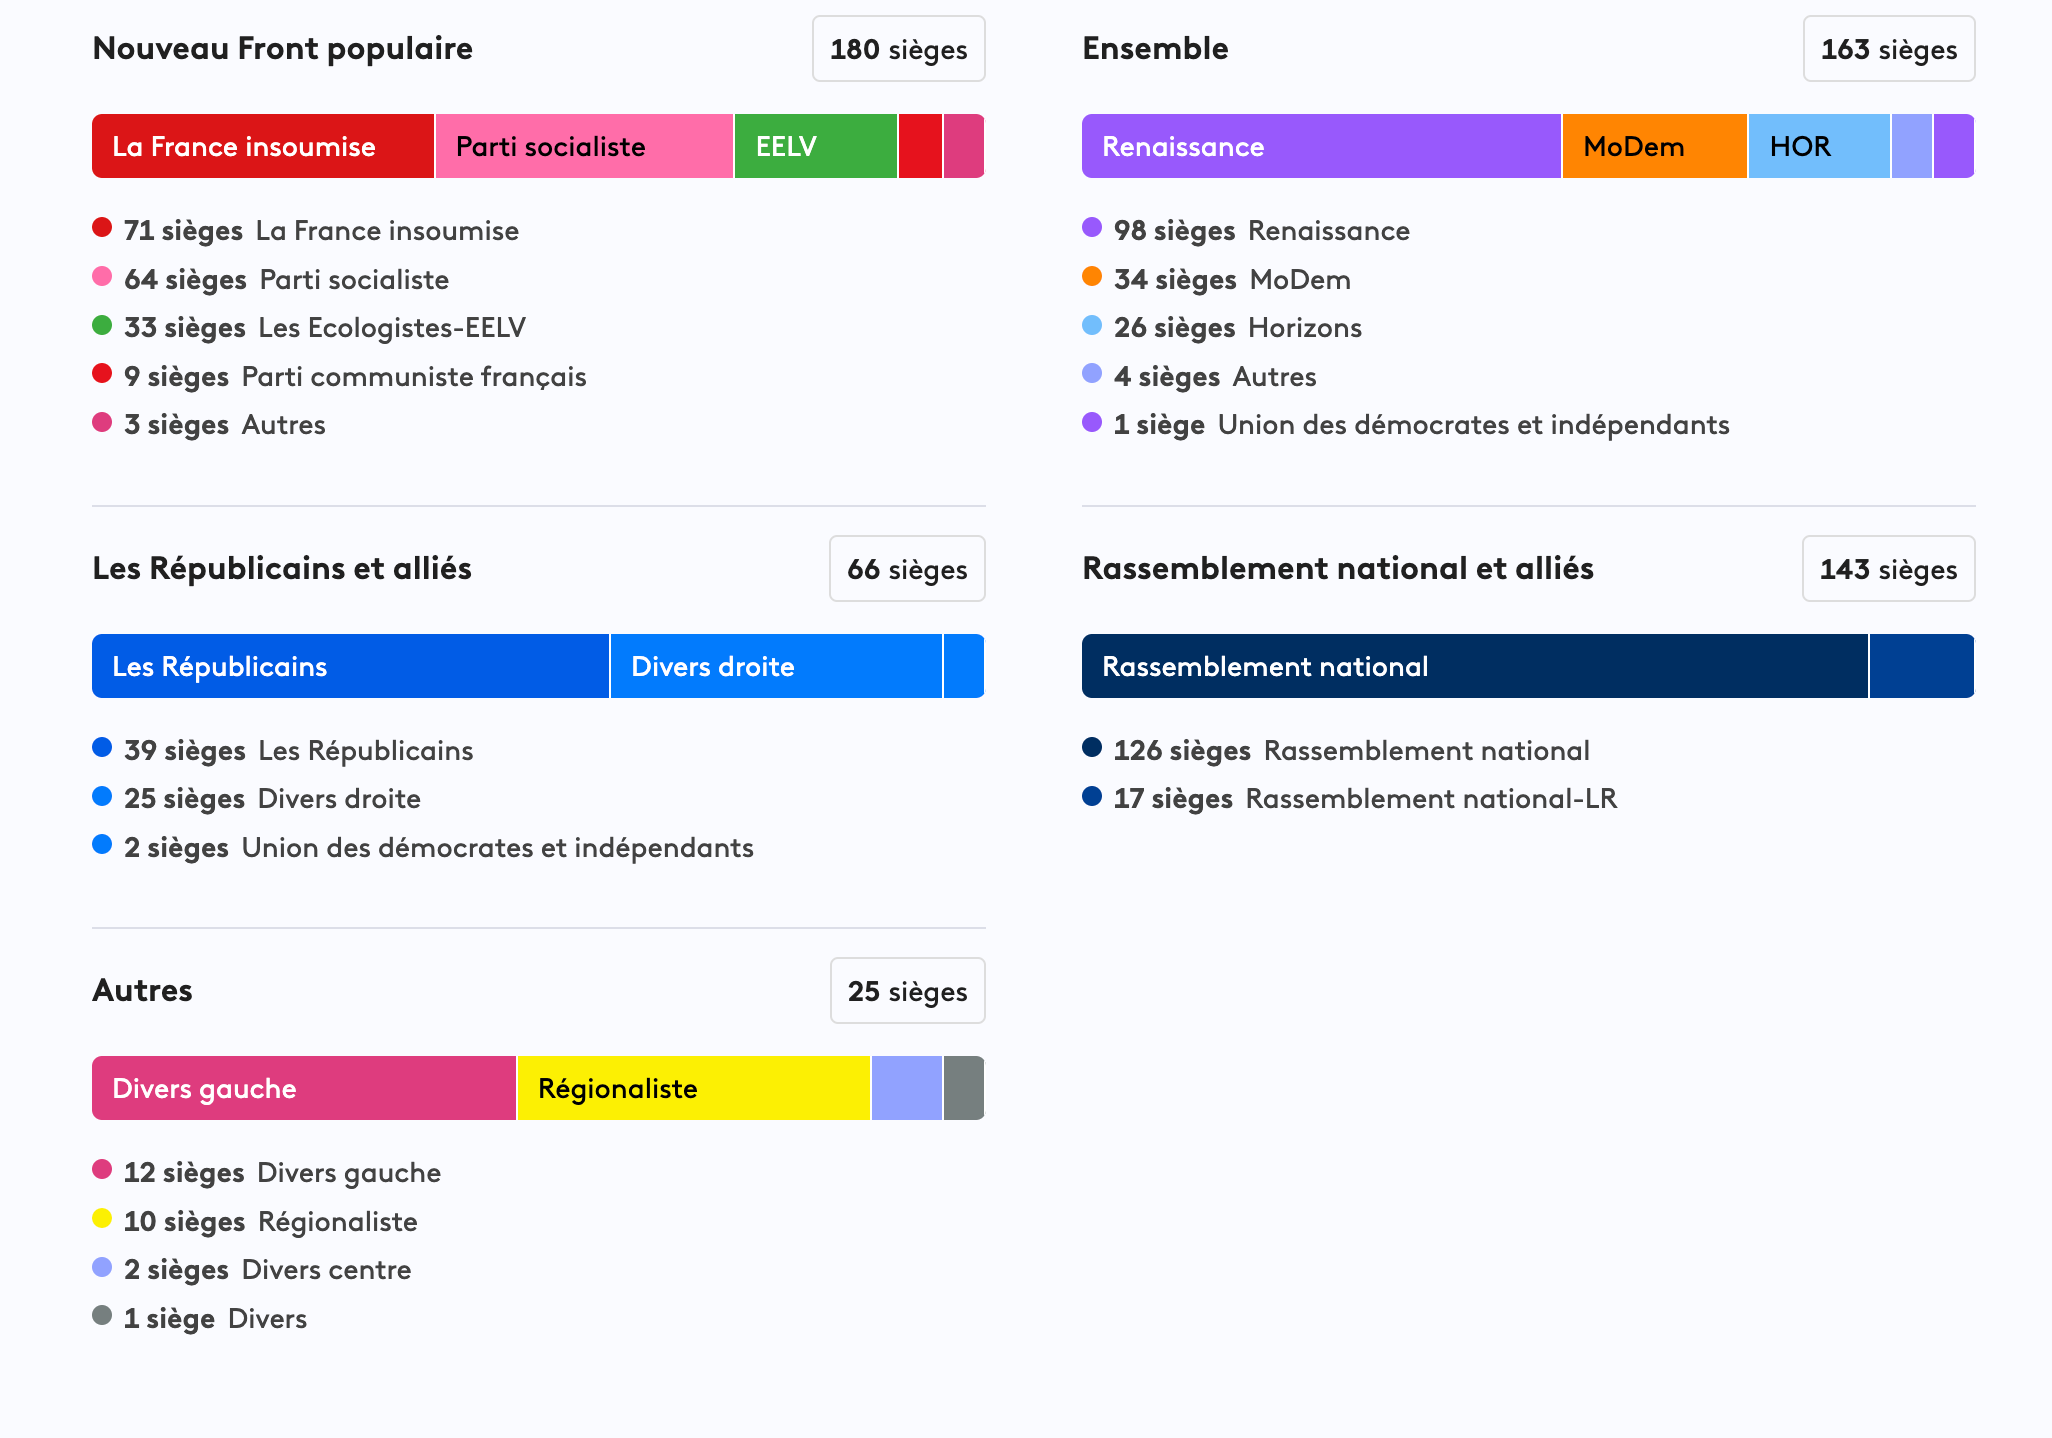
Task: Click the green dot next to 33 sièges
Action: click(102, 325)
